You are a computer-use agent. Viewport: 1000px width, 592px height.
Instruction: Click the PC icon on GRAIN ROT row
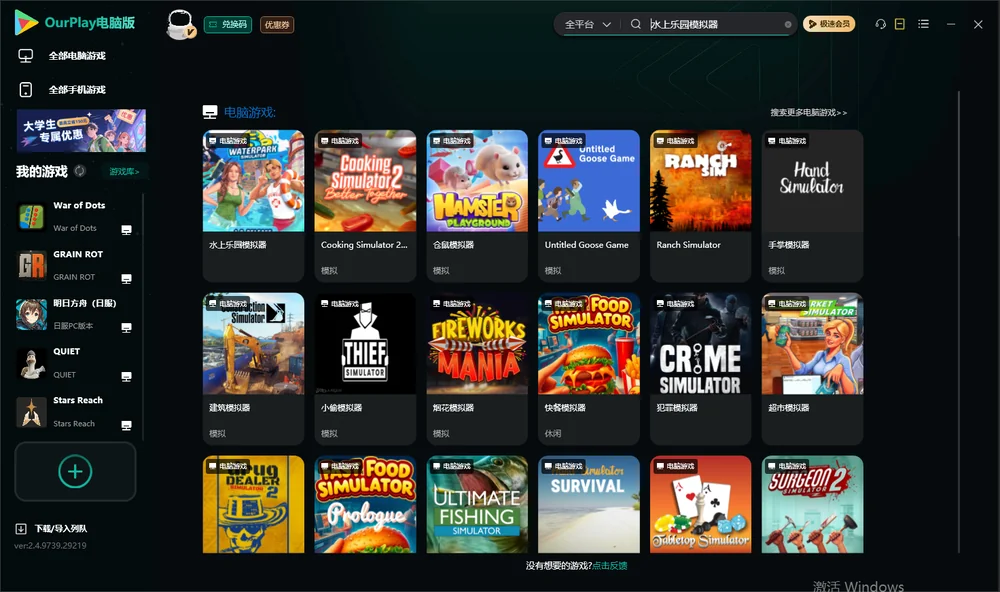pos(126,279)
